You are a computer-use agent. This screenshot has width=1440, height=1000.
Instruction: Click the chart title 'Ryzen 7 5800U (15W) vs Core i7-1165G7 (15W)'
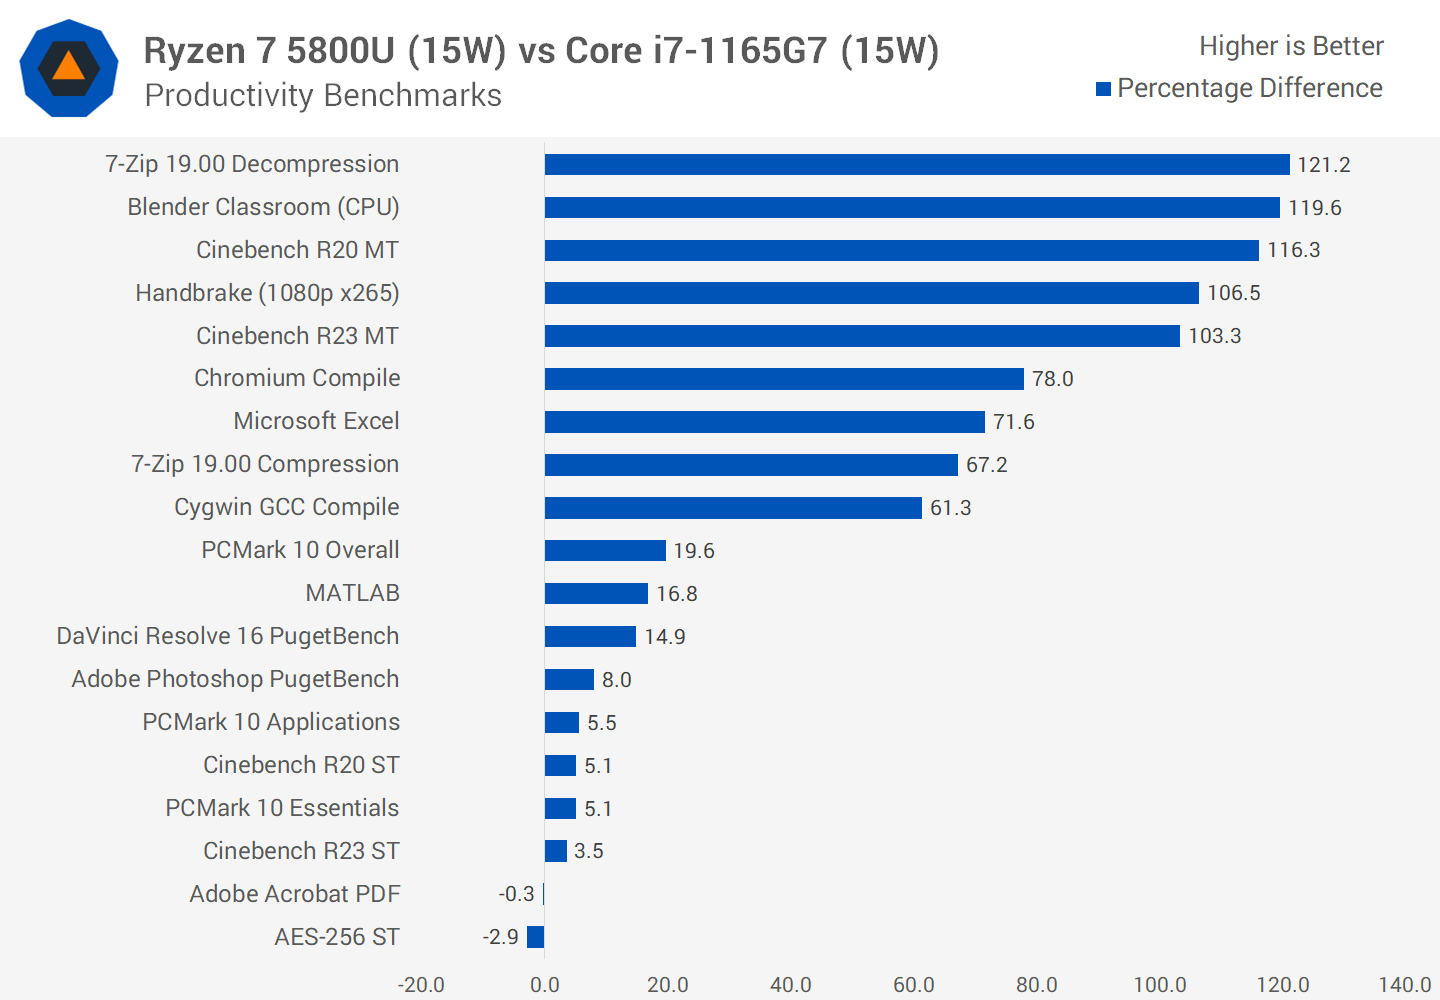pos(541,50)
